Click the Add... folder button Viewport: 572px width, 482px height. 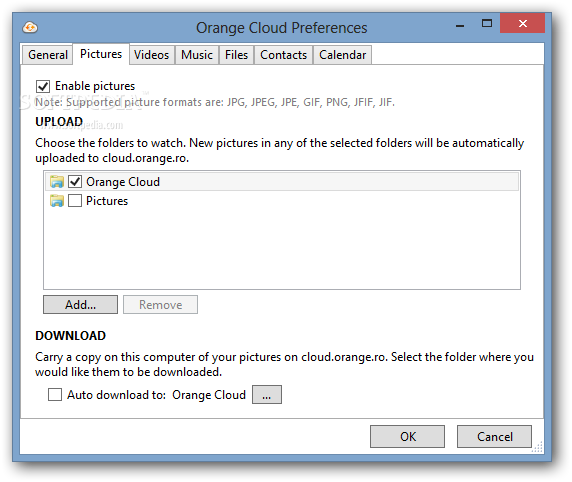tap(80, 304)
